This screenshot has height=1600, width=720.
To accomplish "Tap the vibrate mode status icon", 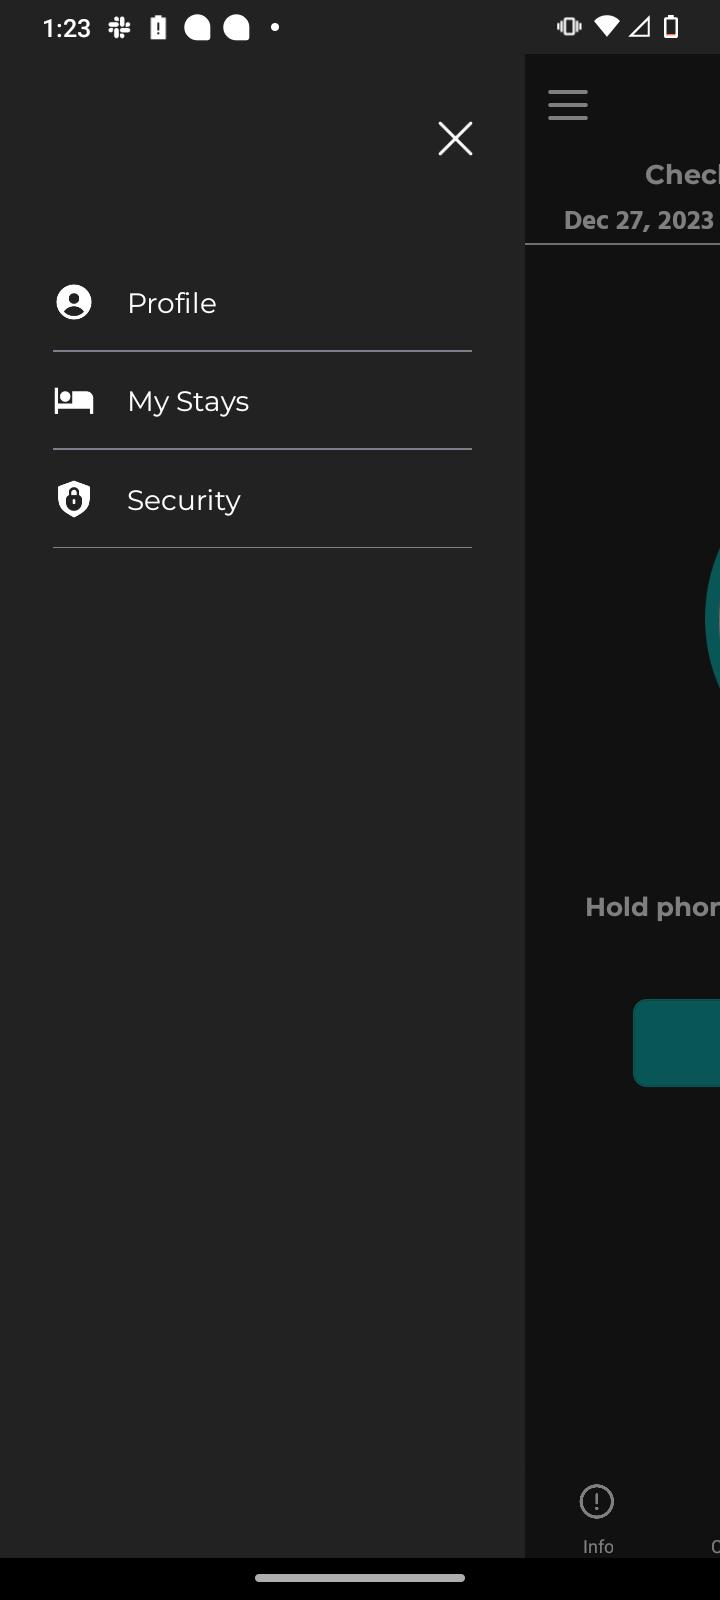I will pyautogui.click(x=569, y=27).
